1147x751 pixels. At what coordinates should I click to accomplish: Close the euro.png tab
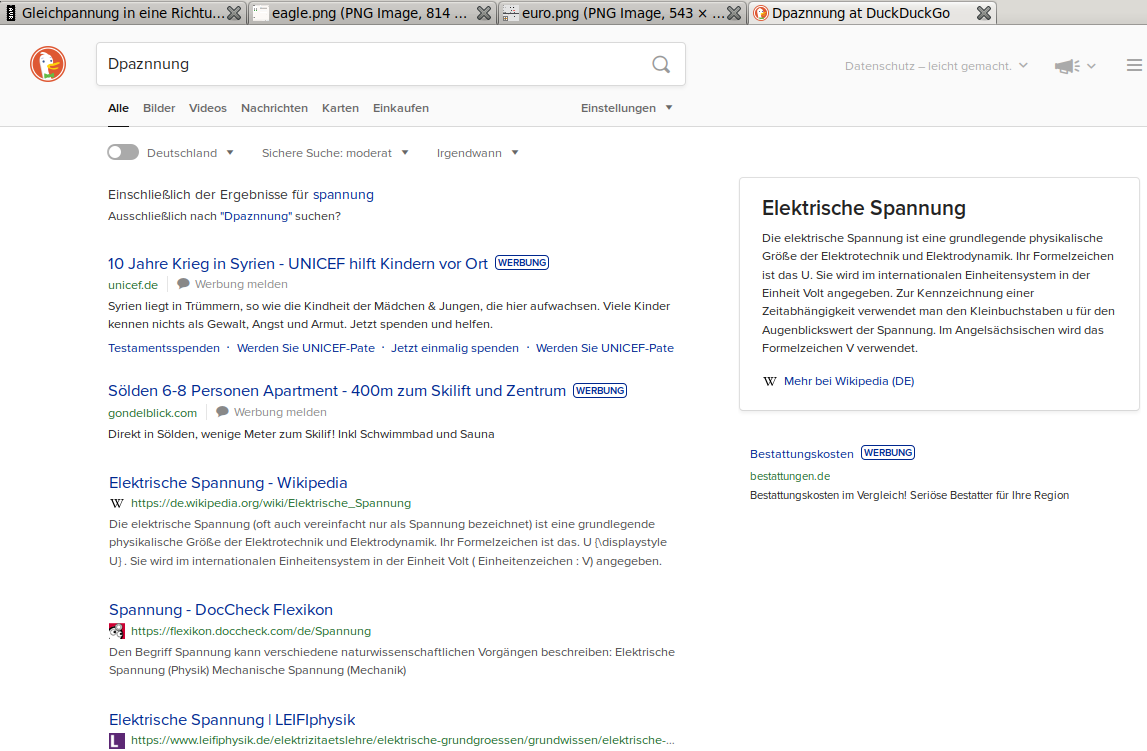point(734,12)
